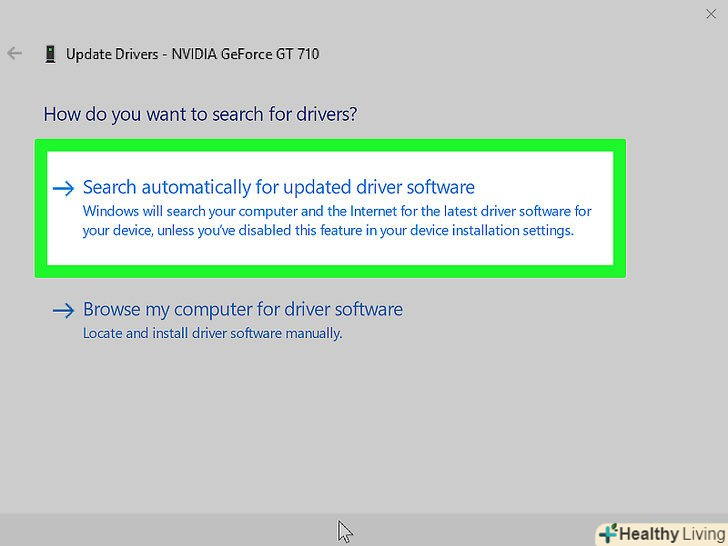Click the arrow beside Search automatically option

tap(63, 188)
